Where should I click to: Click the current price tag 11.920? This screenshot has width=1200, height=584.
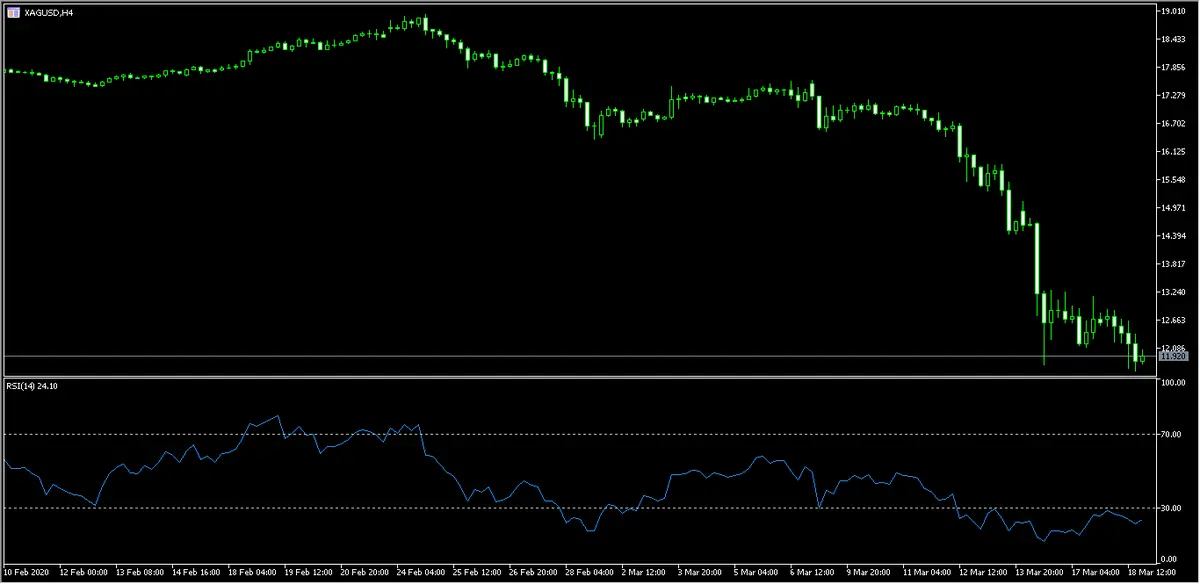point(1172,356)
